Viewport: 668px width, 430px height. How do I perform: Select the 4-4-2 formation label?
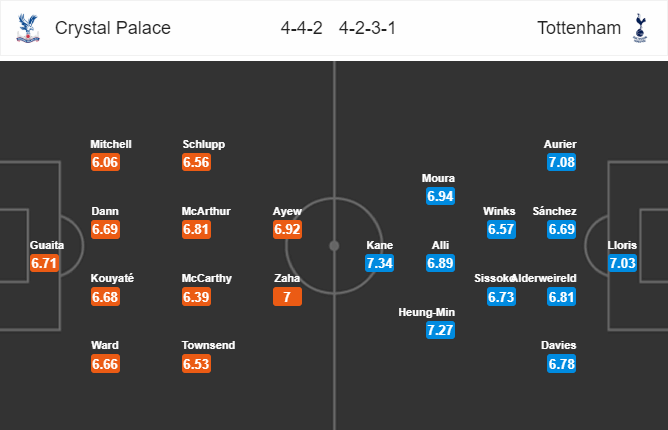pos(301,28)
